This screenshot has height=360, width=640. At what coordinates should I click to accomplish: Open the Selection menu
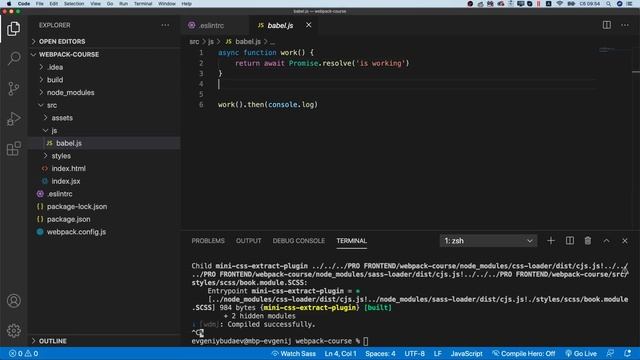(74, 4)
